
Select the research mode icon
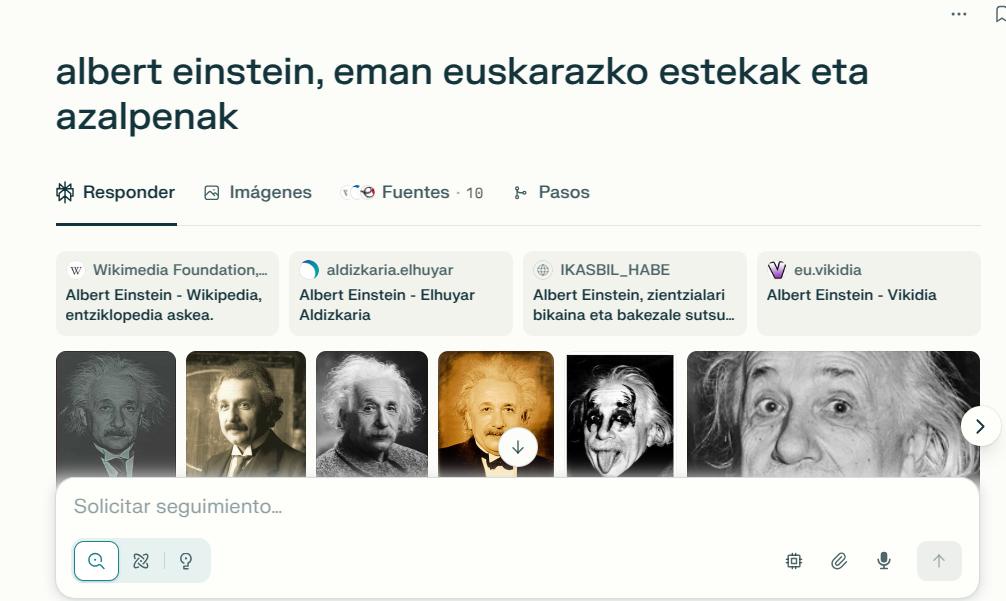click(141, 561)
